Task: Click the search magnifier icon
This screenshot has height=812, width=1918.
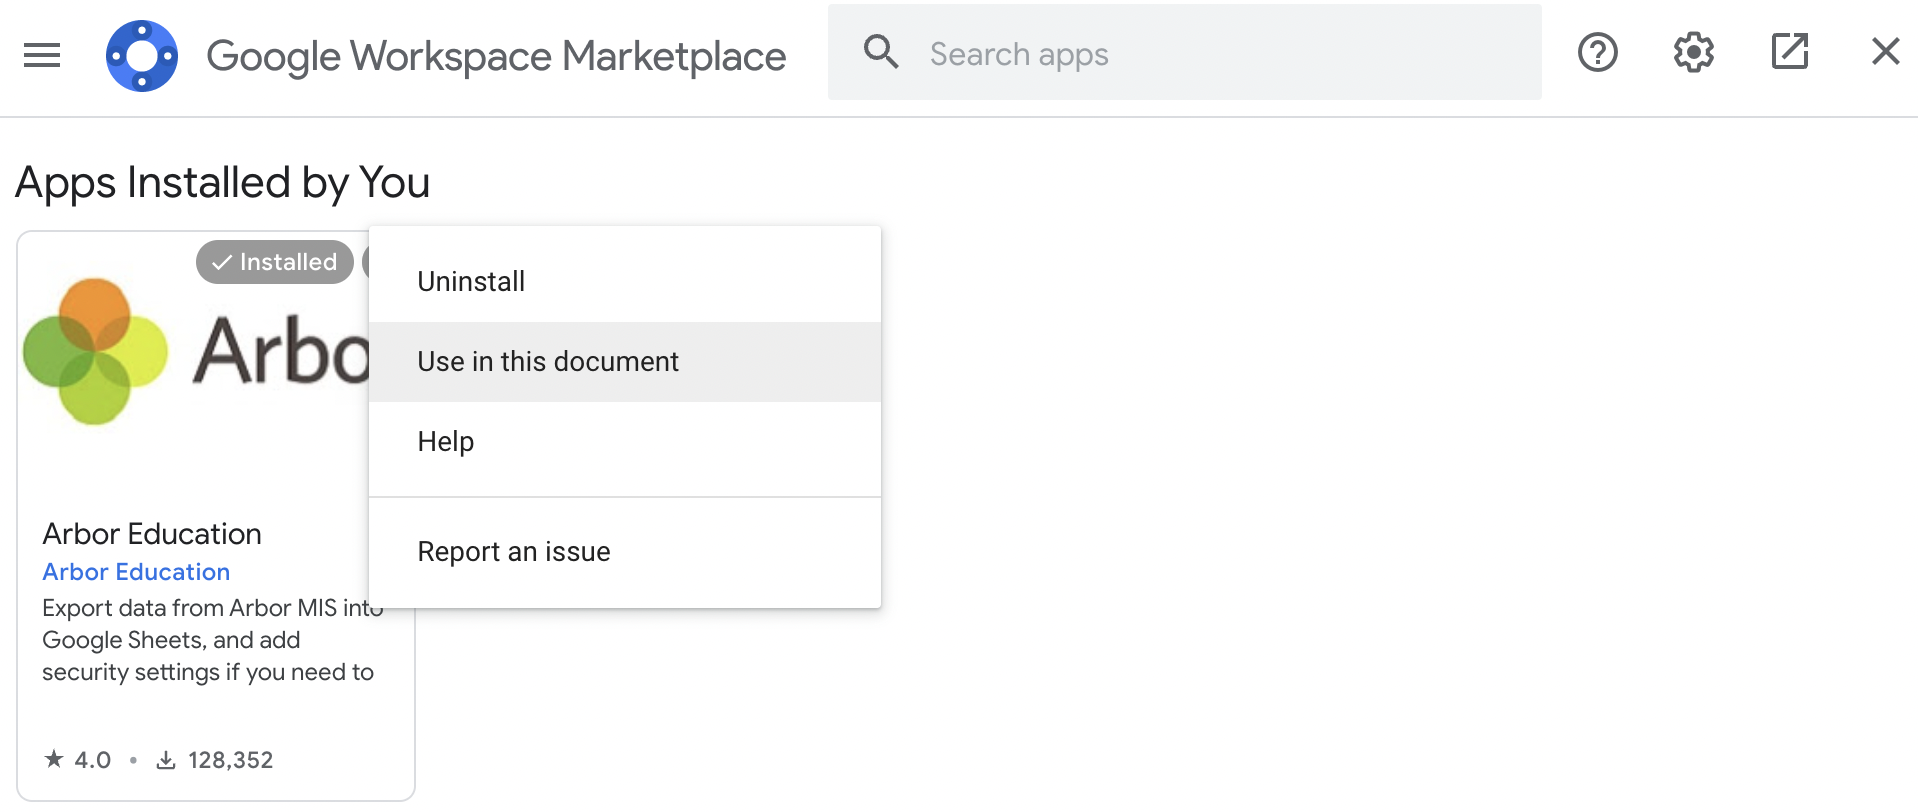Action: point(881,52)
